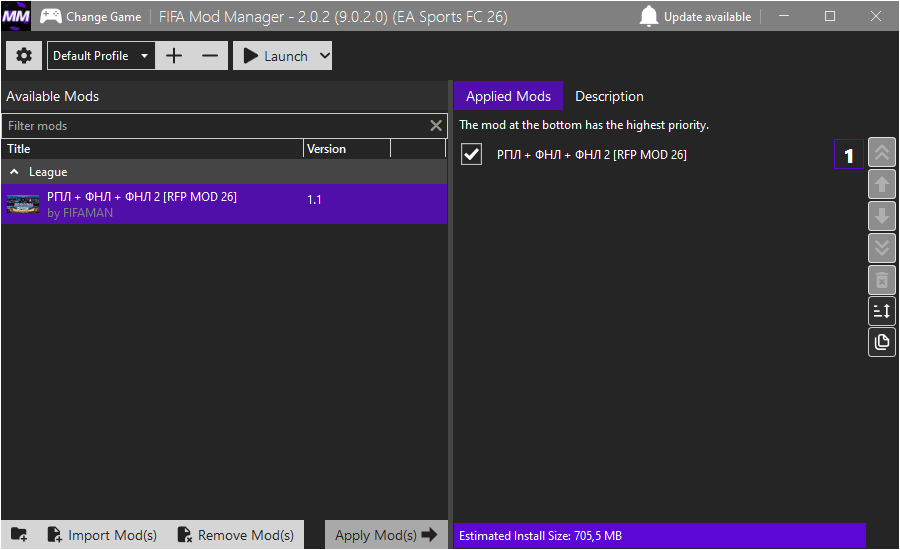Open settings with the gear icon
900x550 pixels.
point(24,56)
